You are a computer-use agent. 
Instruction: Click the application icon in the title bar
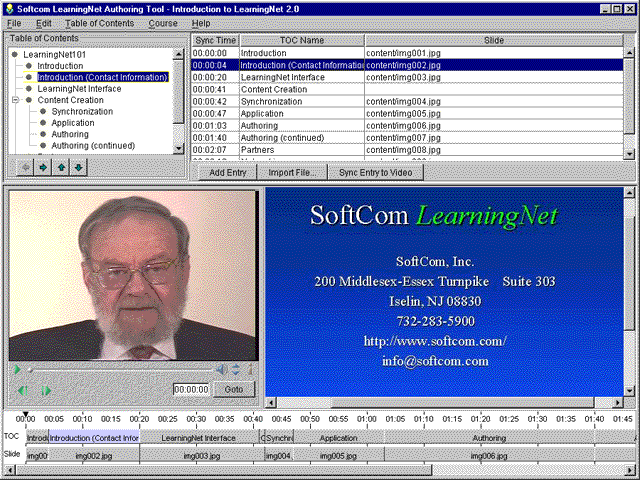pyautogui.click(x=9, y=9)
